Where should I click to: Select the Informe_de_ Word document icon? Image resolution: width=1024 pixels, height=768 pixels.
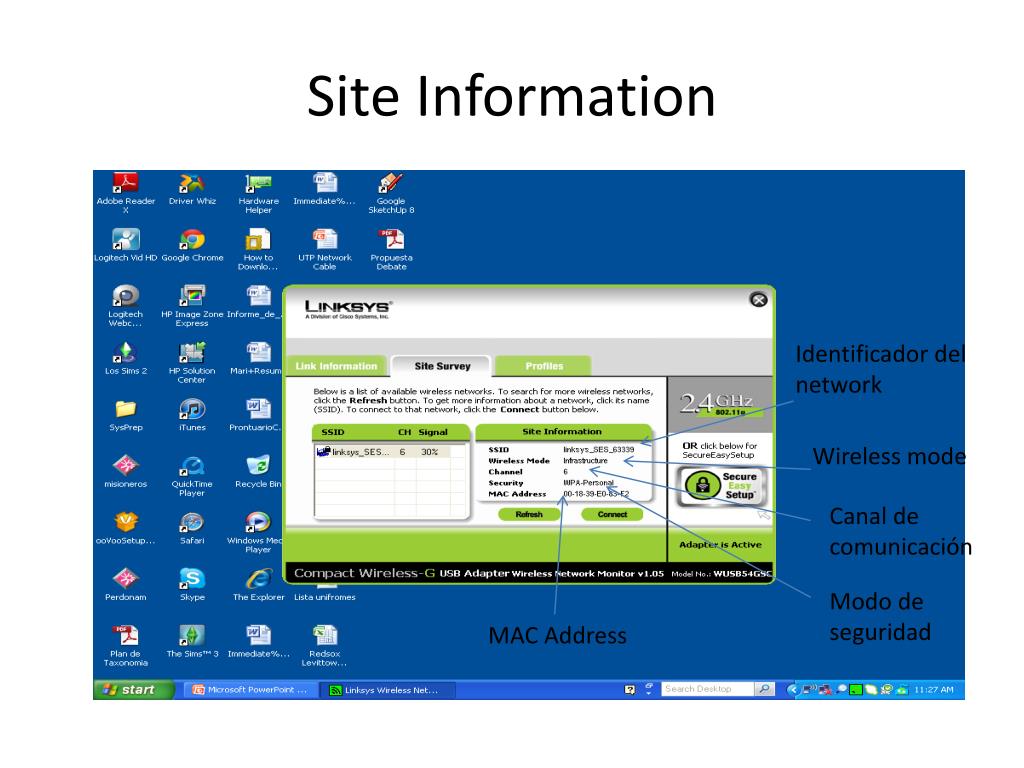[x=256, y=302]
